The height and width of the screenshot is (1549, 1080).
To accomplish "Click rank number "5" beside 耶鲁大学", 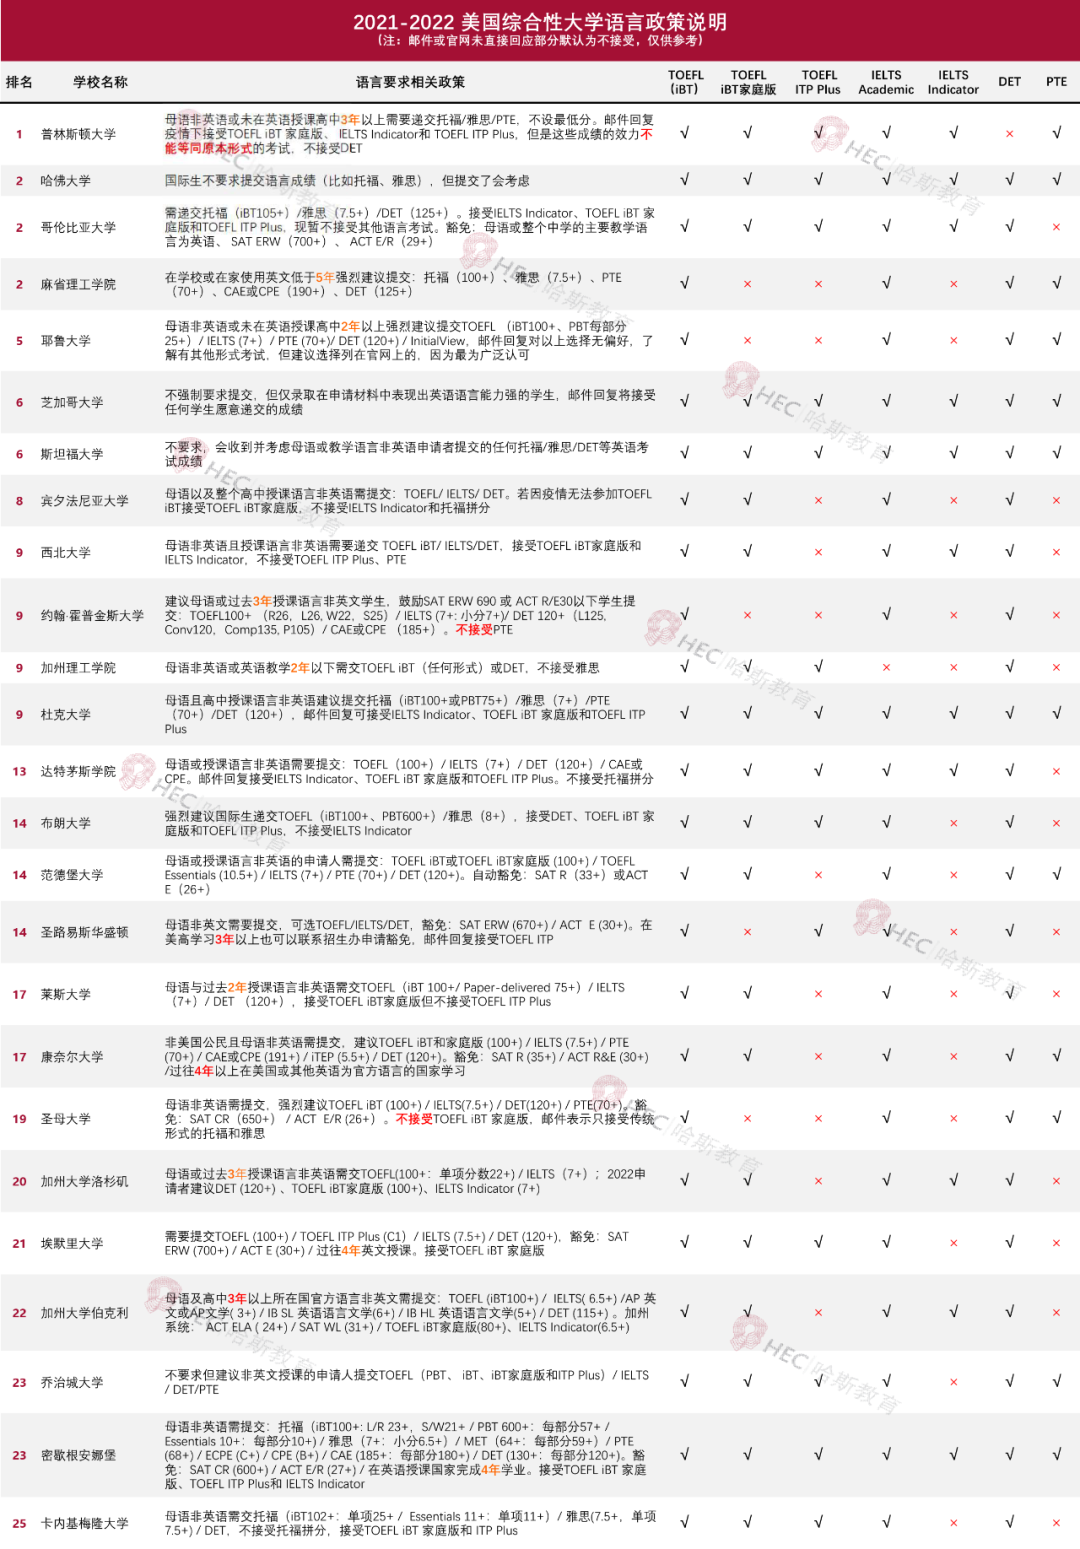I will tap(19, 341).
